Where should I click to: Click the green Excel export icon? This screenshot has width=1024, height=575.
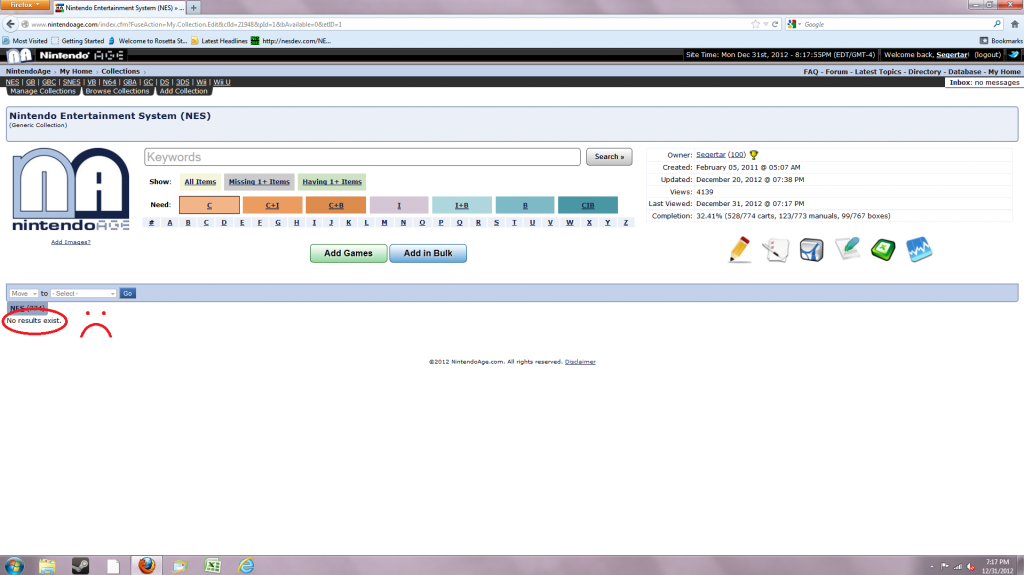tap(882, 249)
